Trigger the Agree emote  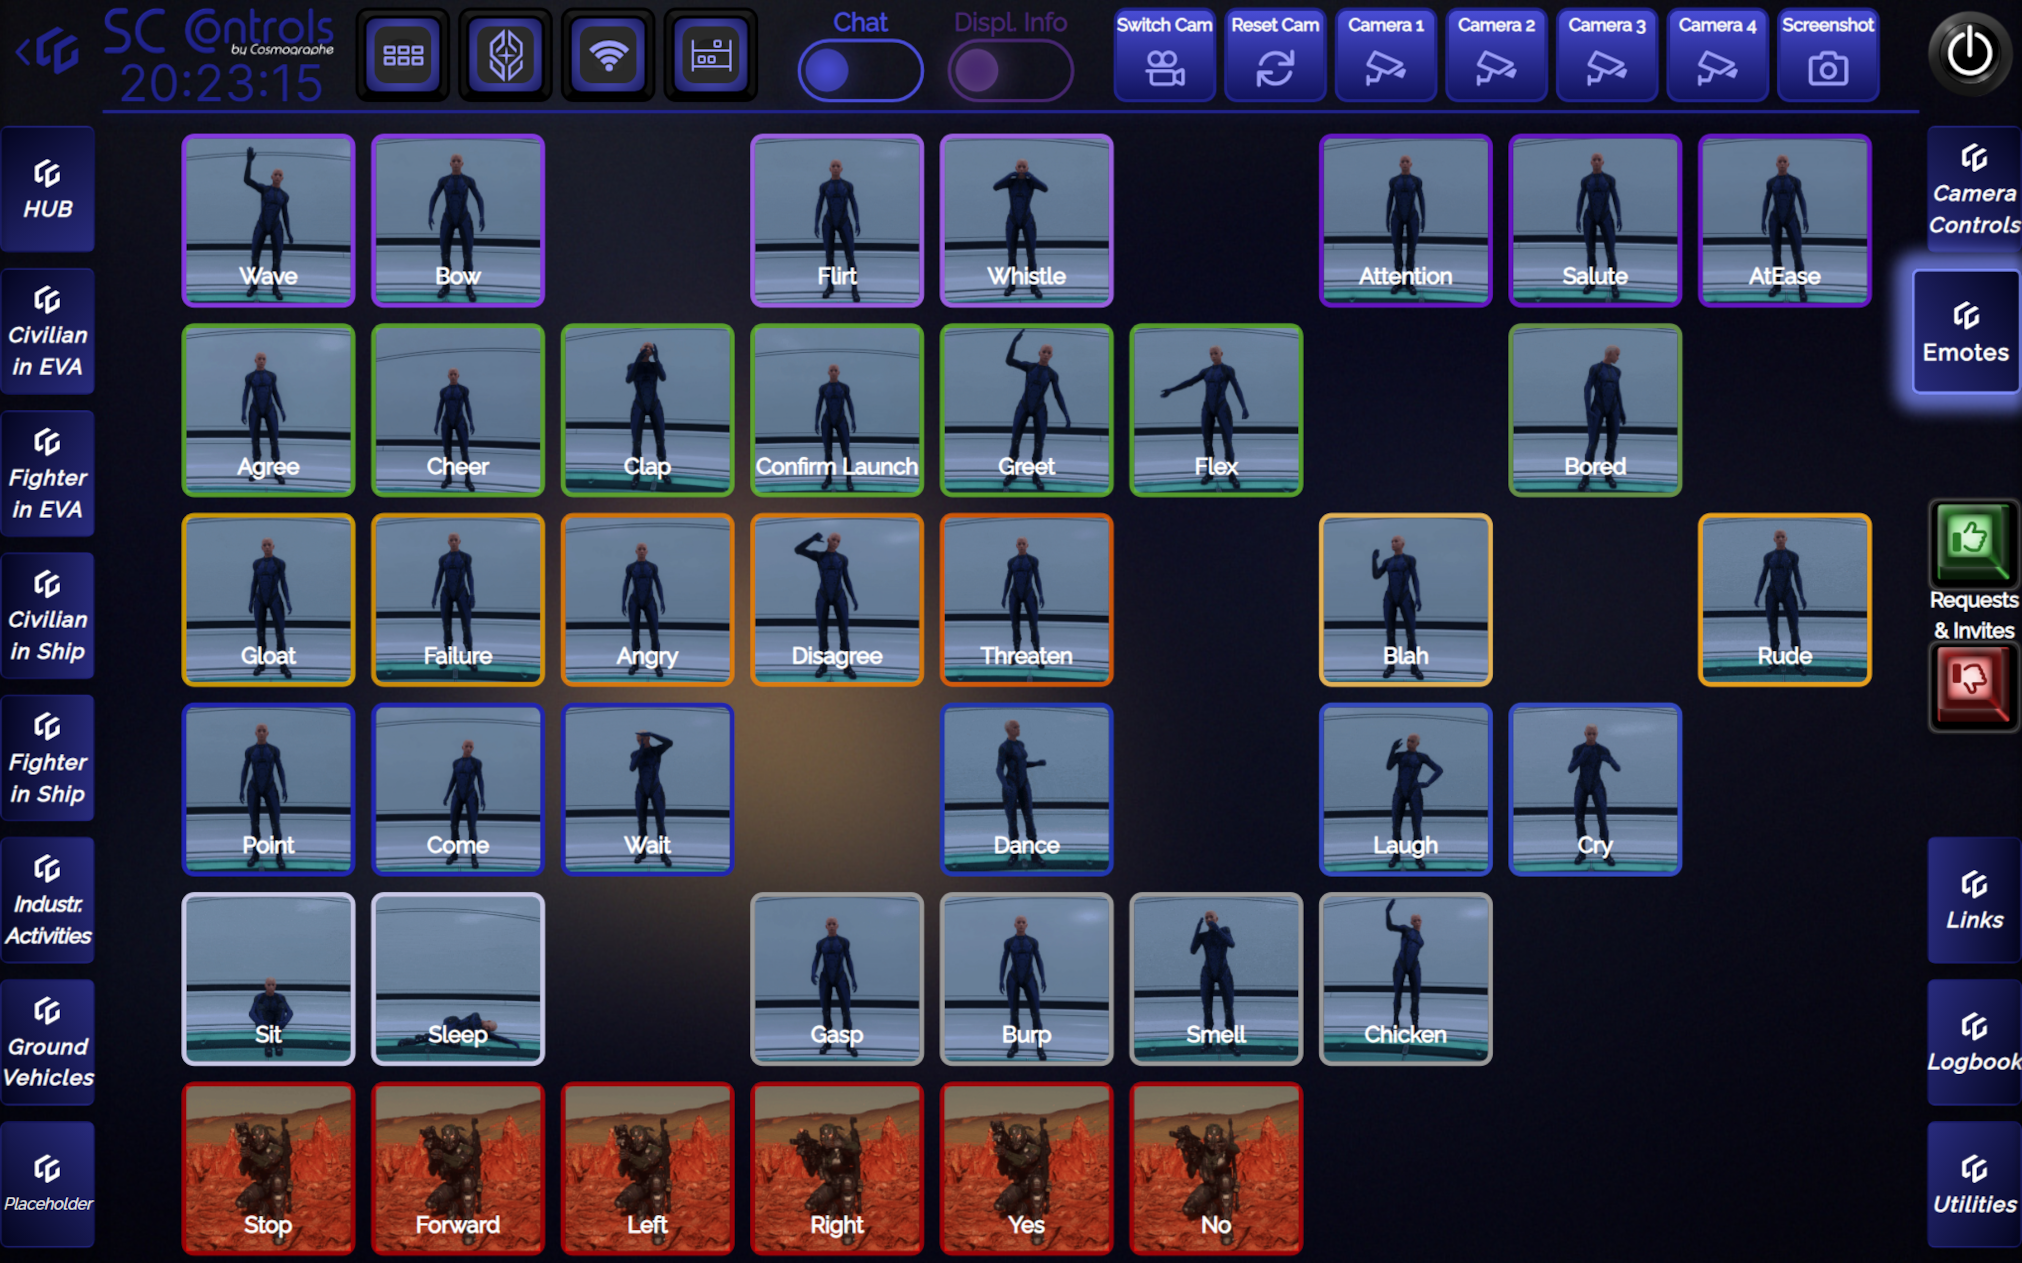tap(268, 410)
